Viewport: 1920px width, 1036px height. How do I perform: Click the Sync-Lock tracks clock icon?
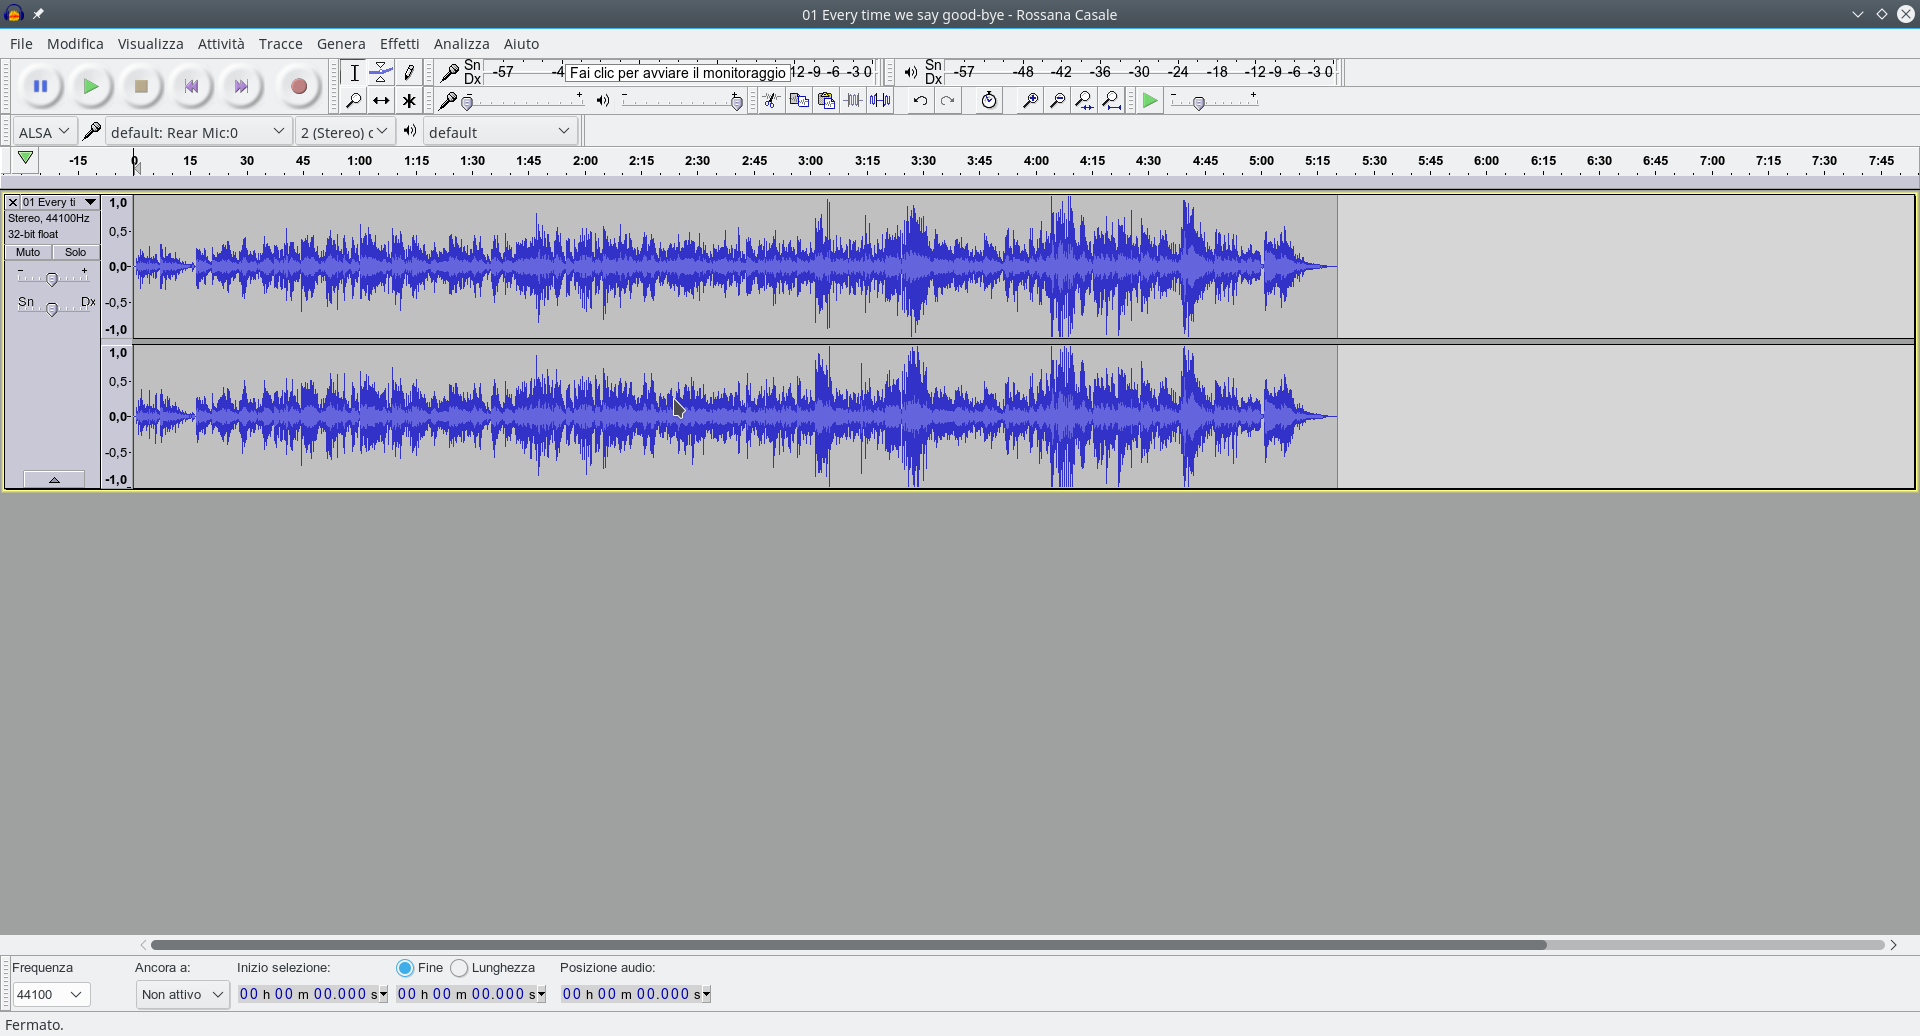click(989, 100)
